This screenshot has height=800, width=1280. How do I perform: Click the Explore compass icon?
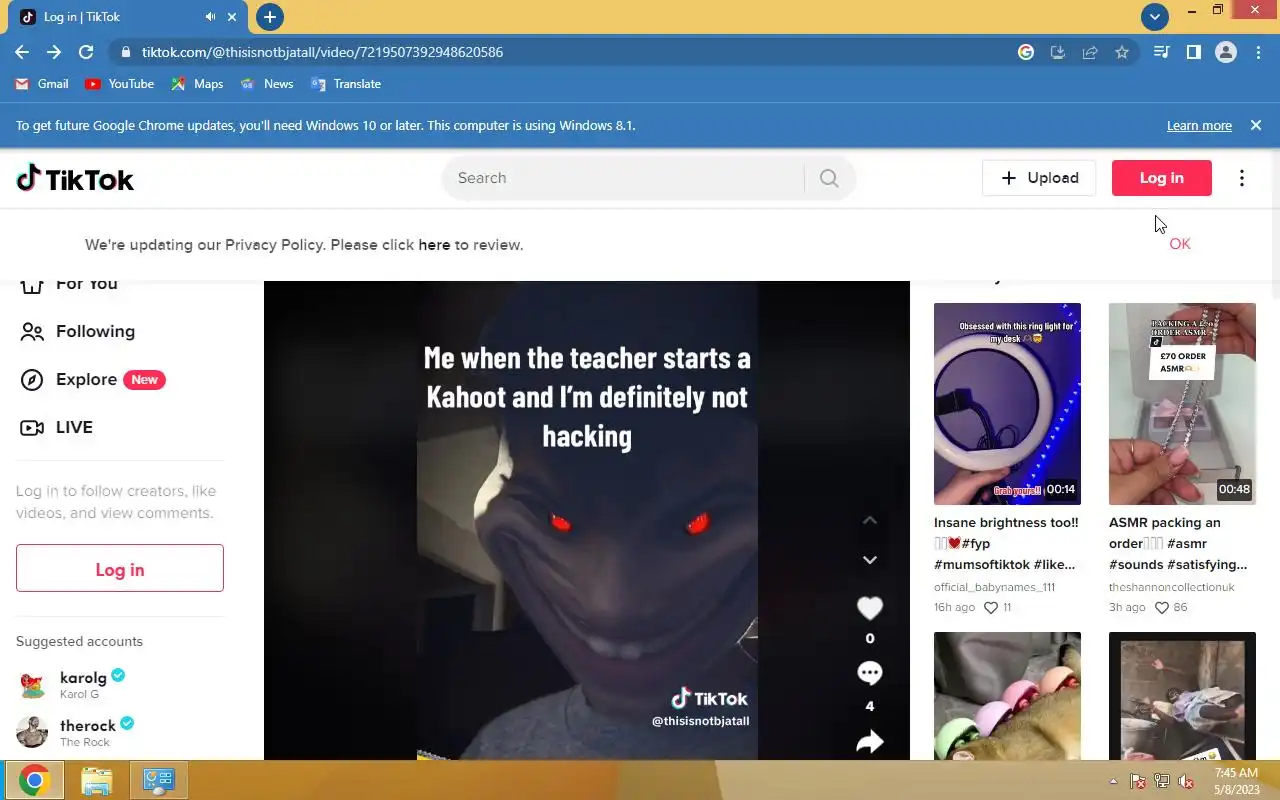32,380
